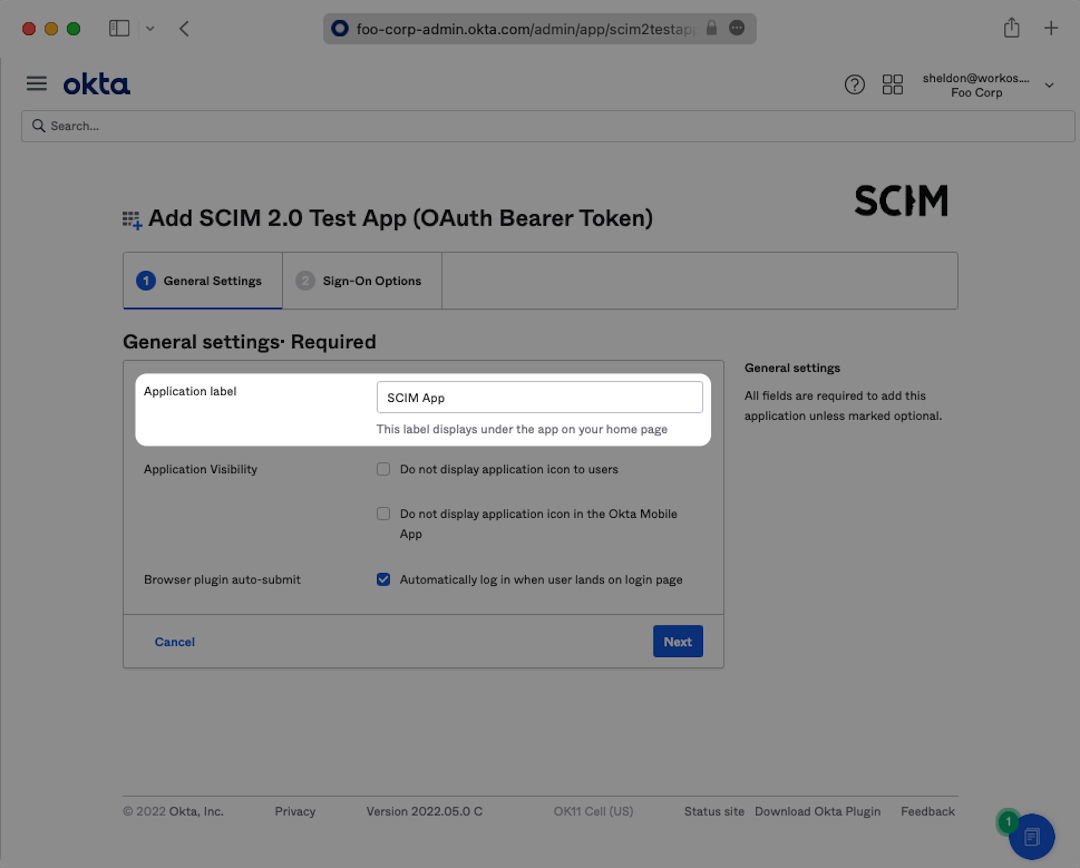Expand the sidebar options chevron in Safari
The height and width of the screenshot is (868, 1080).
tap(150, 28)
